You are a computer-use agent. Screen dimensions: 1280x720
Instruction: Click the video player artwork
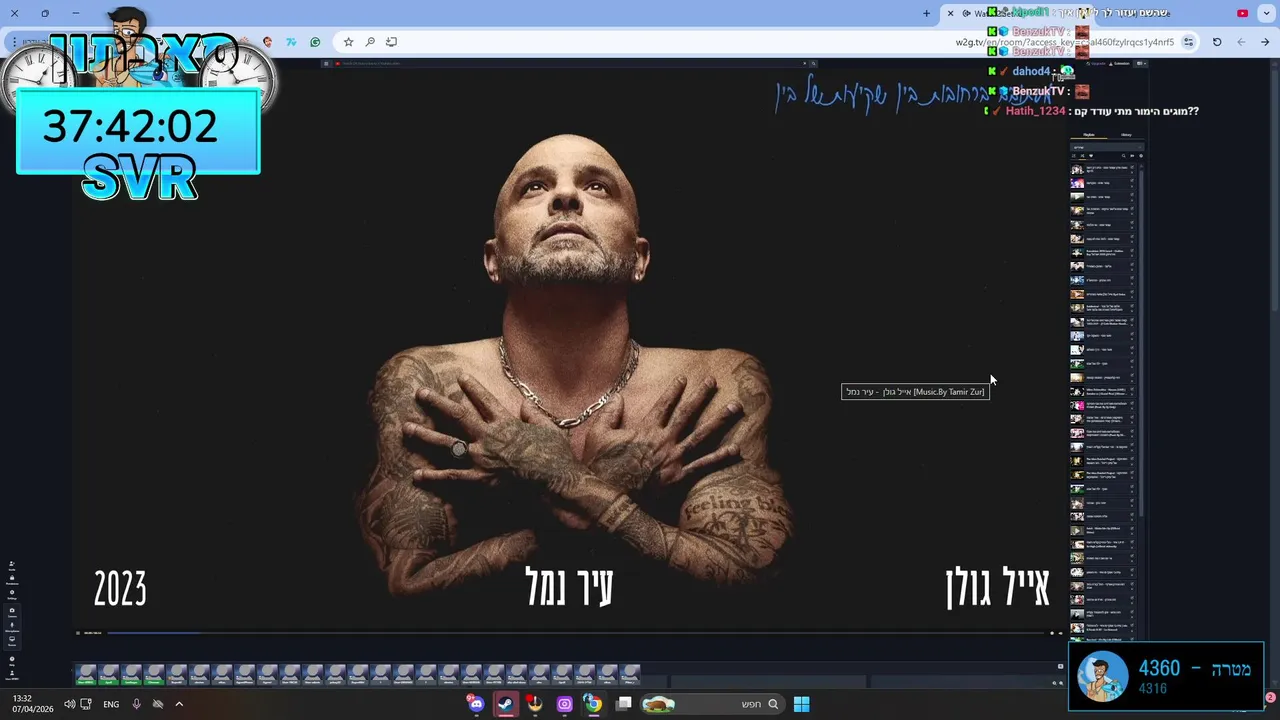(570, 345)
